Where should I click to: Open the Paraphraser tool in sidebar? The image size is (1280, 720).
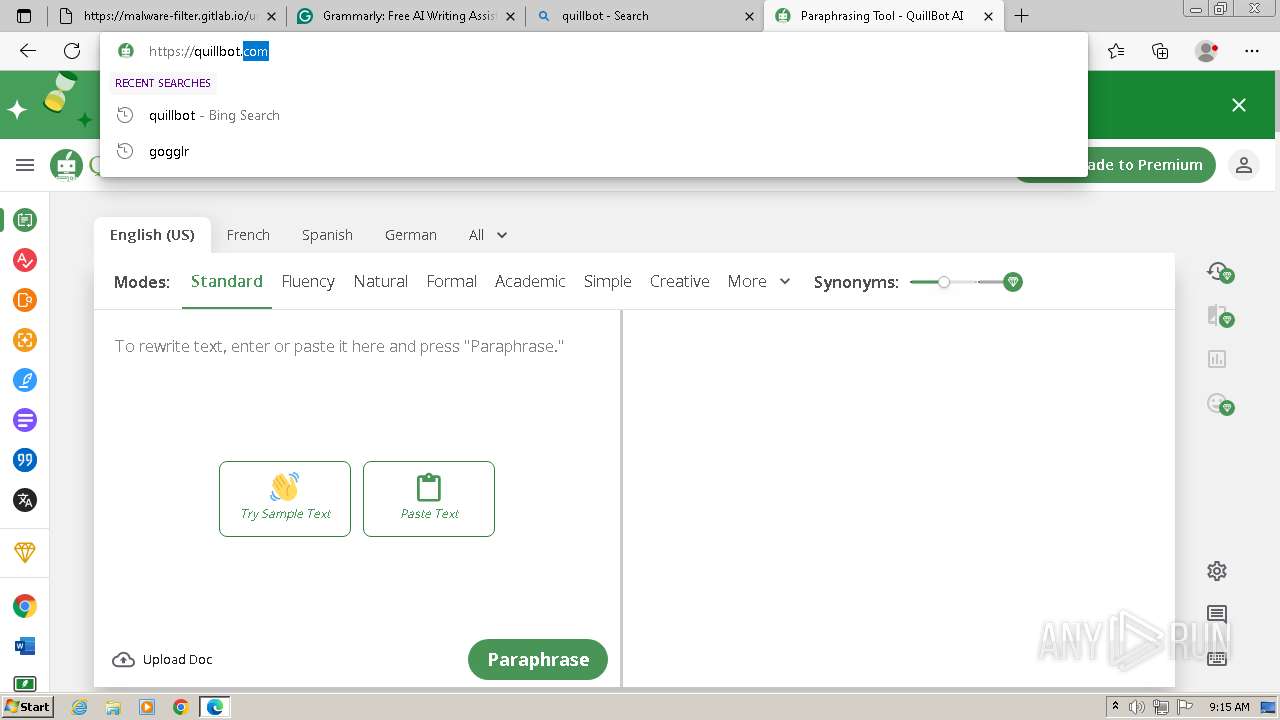(25, 220)
